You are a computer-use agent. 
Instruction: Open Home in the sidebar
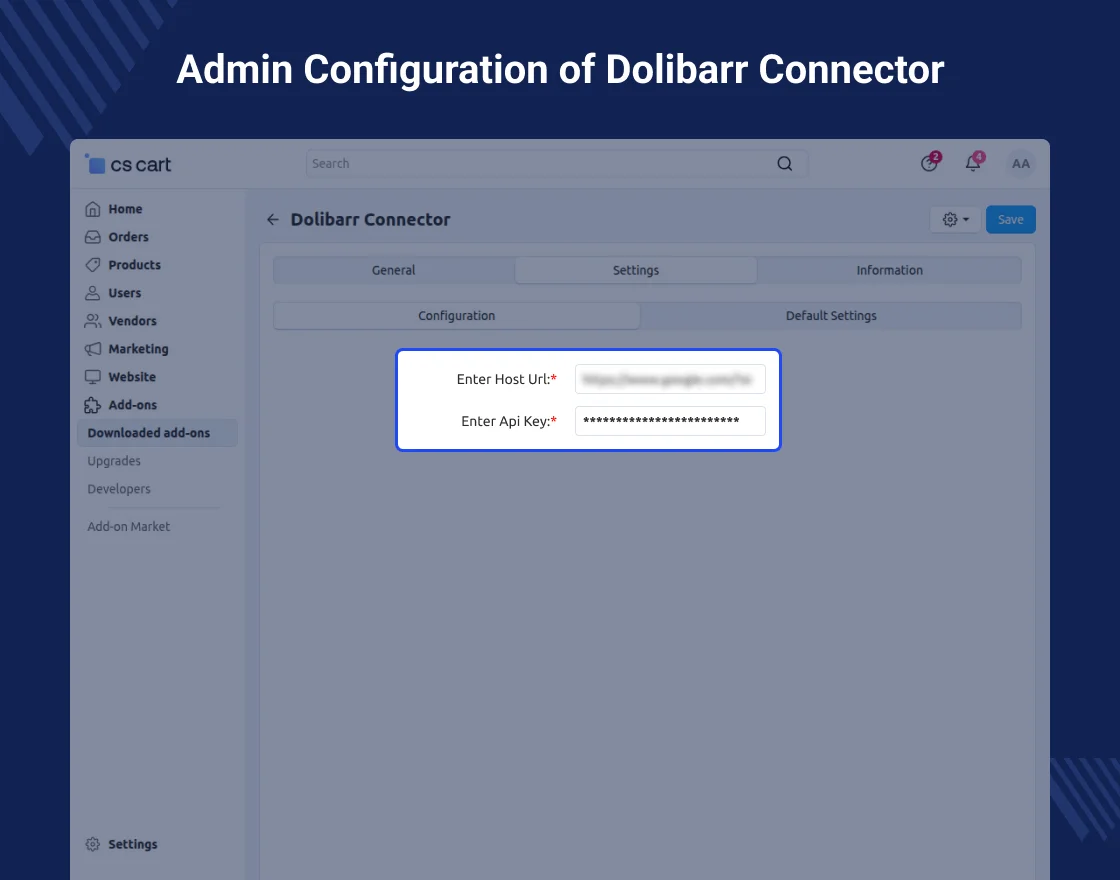coord(125,209)
